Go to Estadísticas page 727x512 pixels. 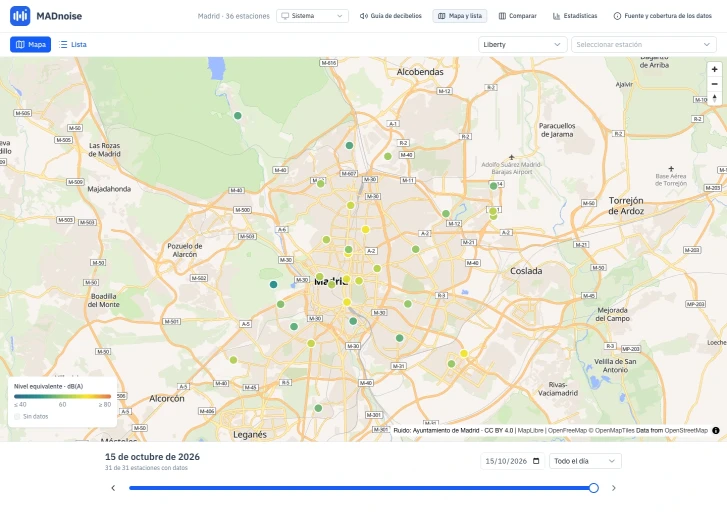tap(575, 16)
